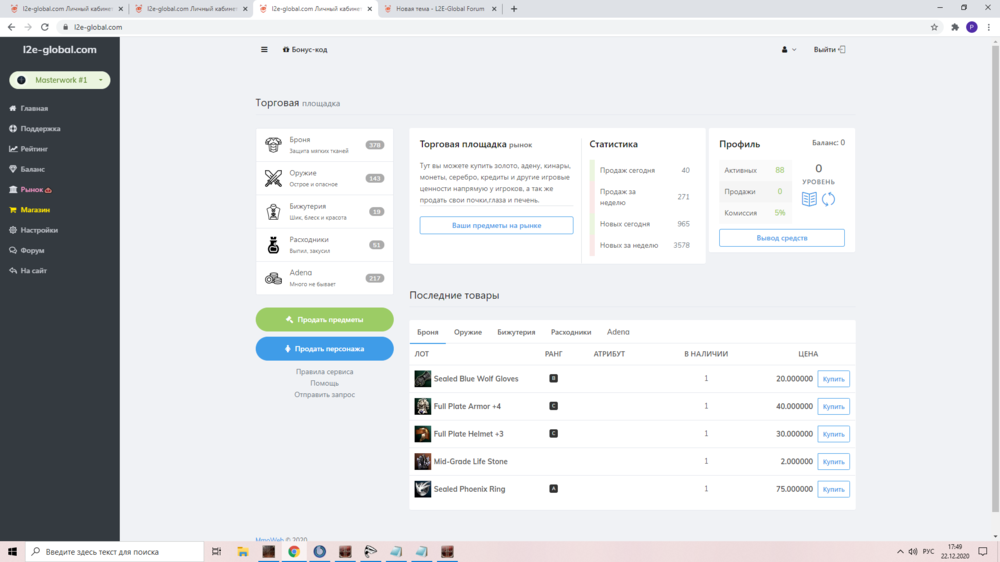The width and height of the screenshot is (1000, 562).
Task: Click the hamburger menu icon in header
Action: coord(264,49)
